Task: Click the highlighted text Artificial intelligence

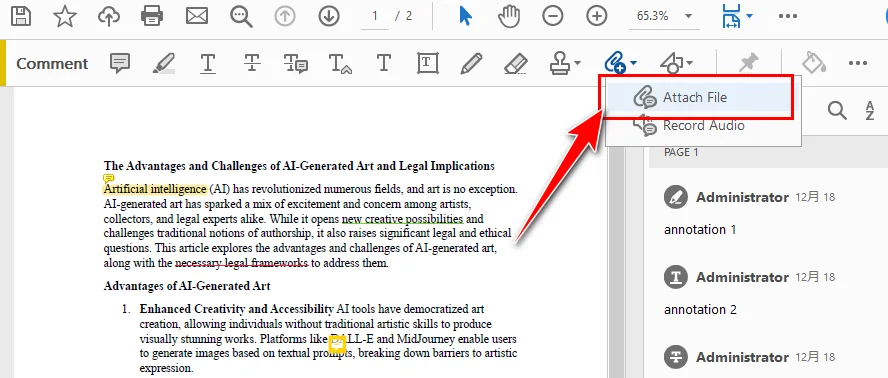Action: (155, 189)
